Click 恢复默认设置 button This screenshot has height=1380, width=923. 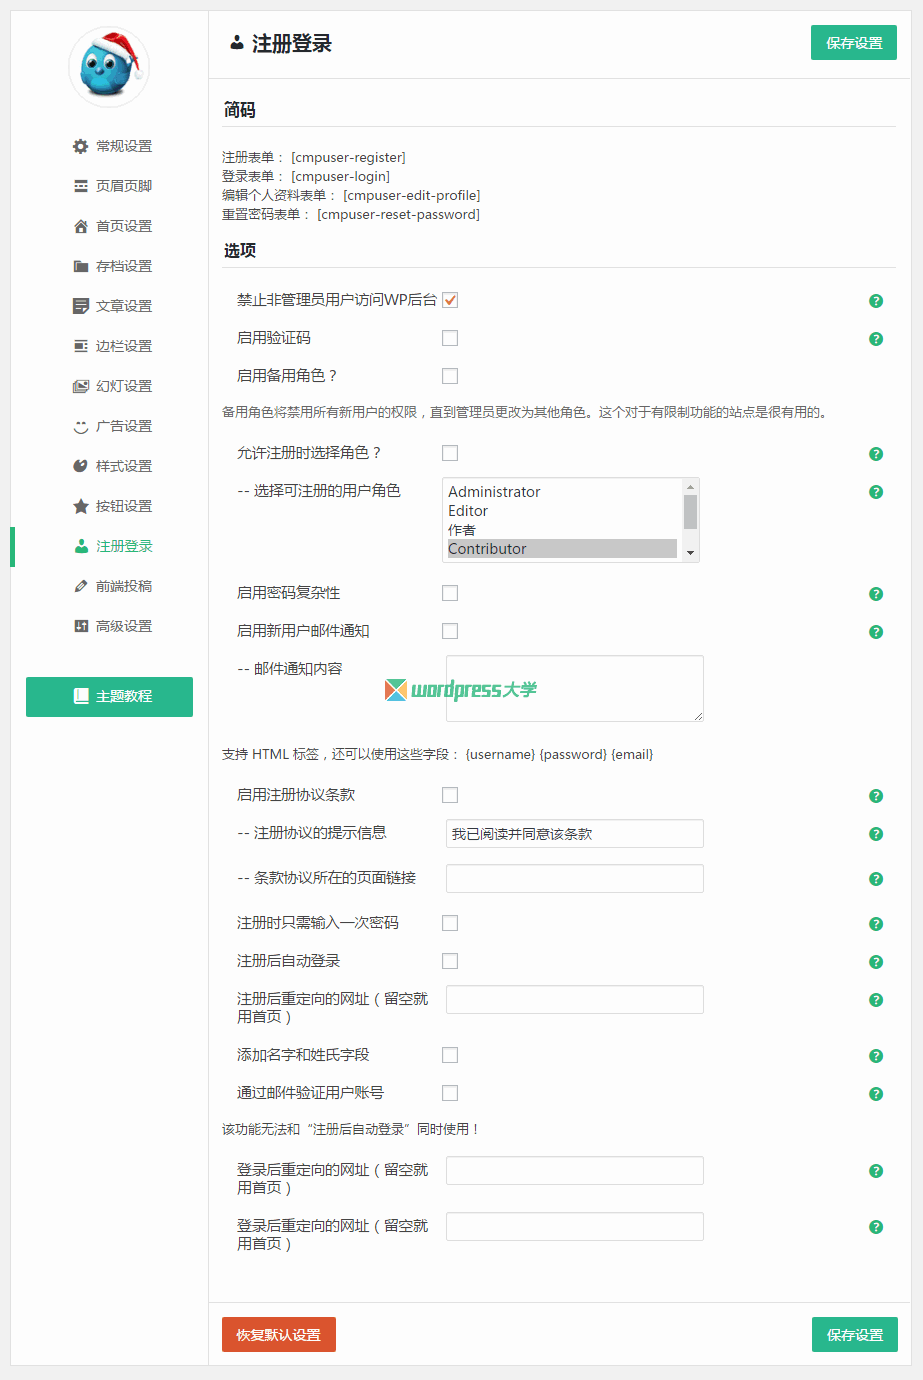tap(279, 1335)
